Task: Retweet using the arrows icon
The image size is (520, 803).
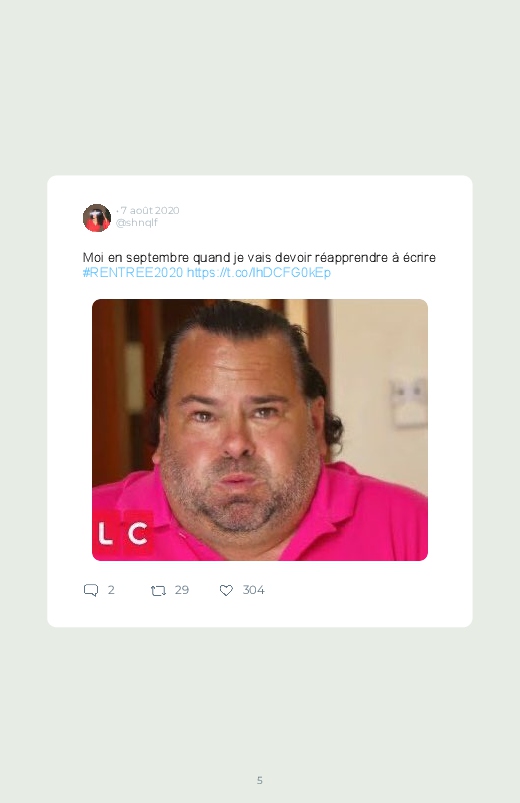Action: click(x=158, y=591)
